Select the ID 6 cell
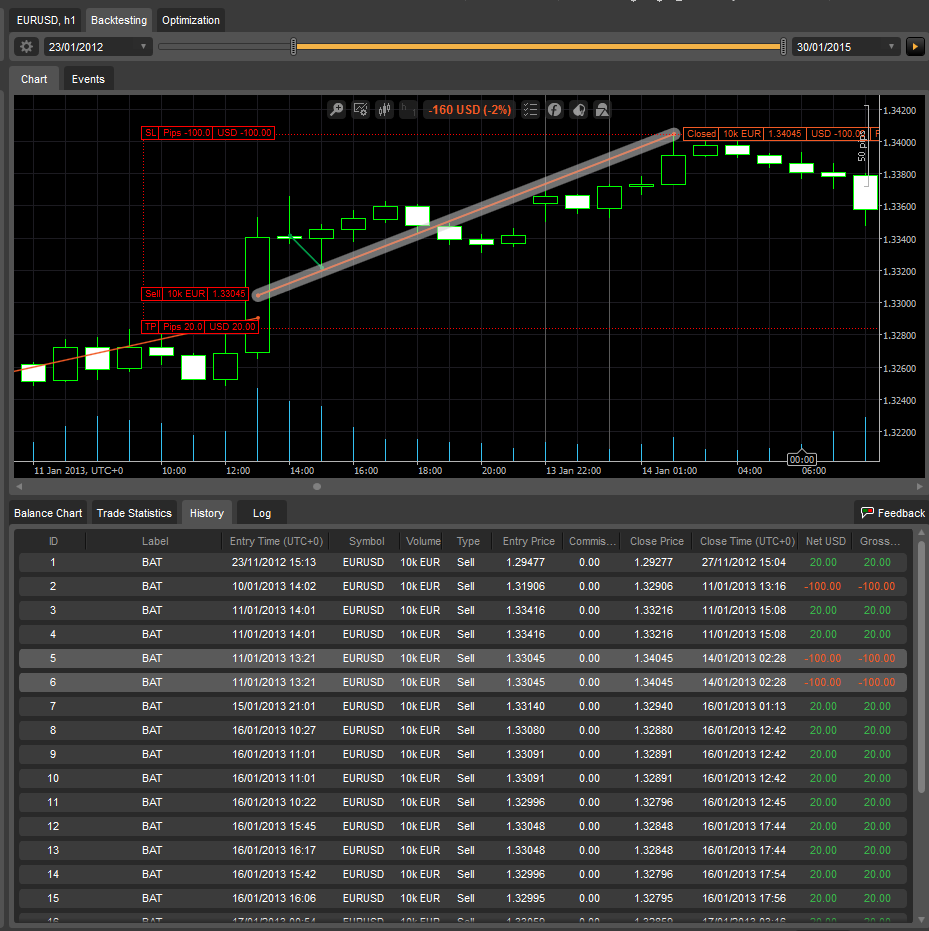 (x=53, y=682)
